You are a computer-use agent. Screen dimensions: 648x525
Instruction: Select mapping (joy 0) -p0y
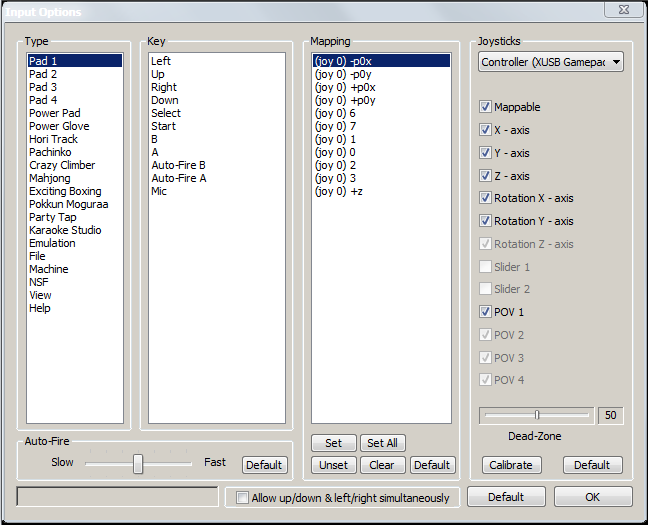(381, 74)
